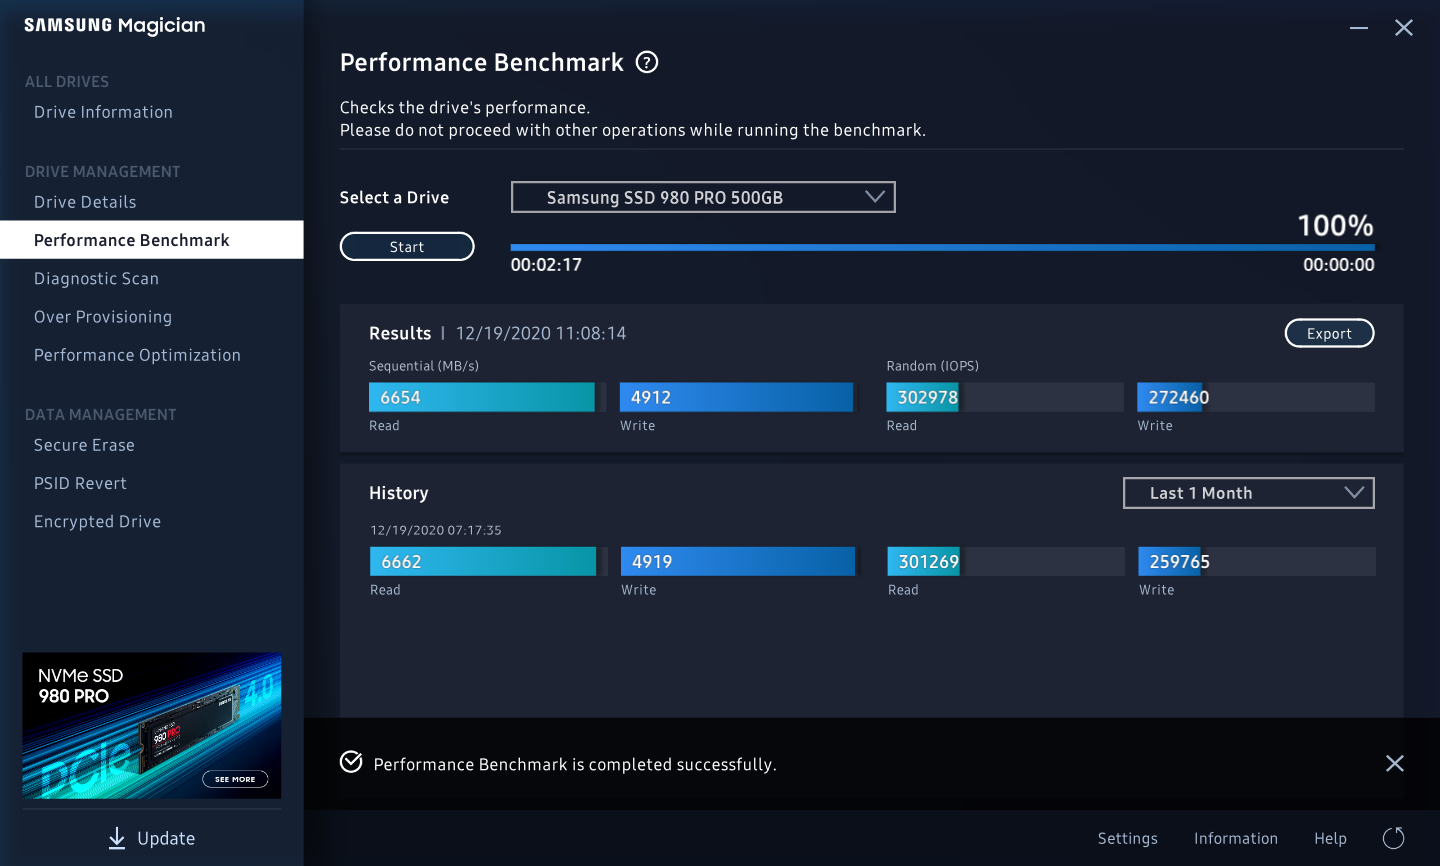Click the Samsung Magician logo

114,26
